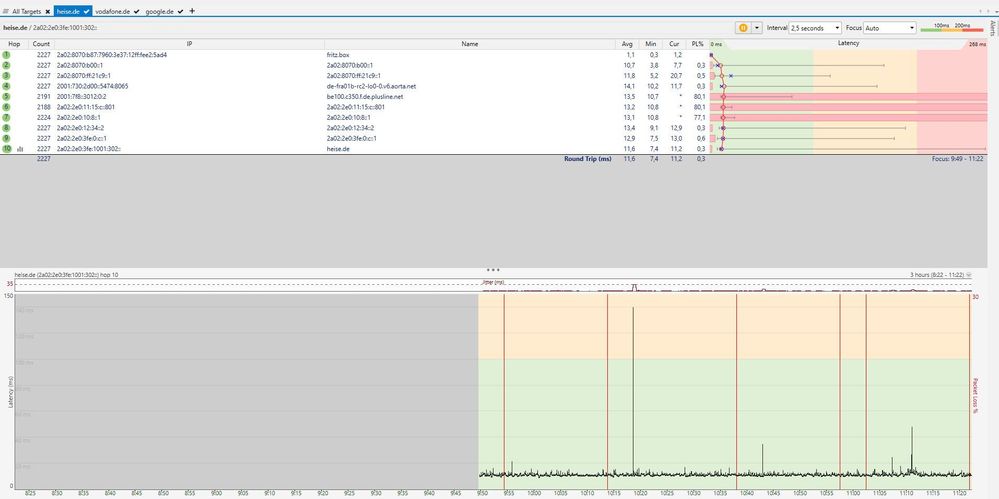This screenshot has height=499, width=999.
Task: Select the hop 6 green circle icon
Action: (6, 107)
